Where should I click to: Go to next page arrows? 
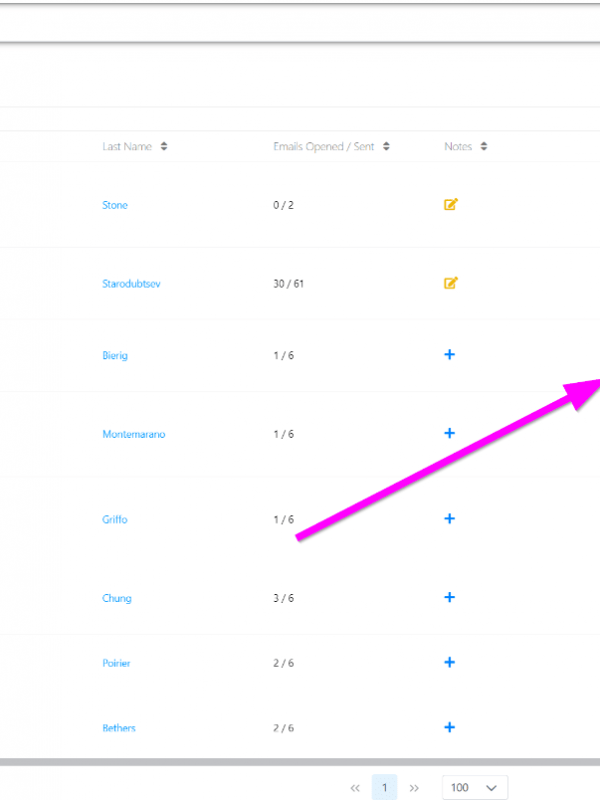click(415, 788)
